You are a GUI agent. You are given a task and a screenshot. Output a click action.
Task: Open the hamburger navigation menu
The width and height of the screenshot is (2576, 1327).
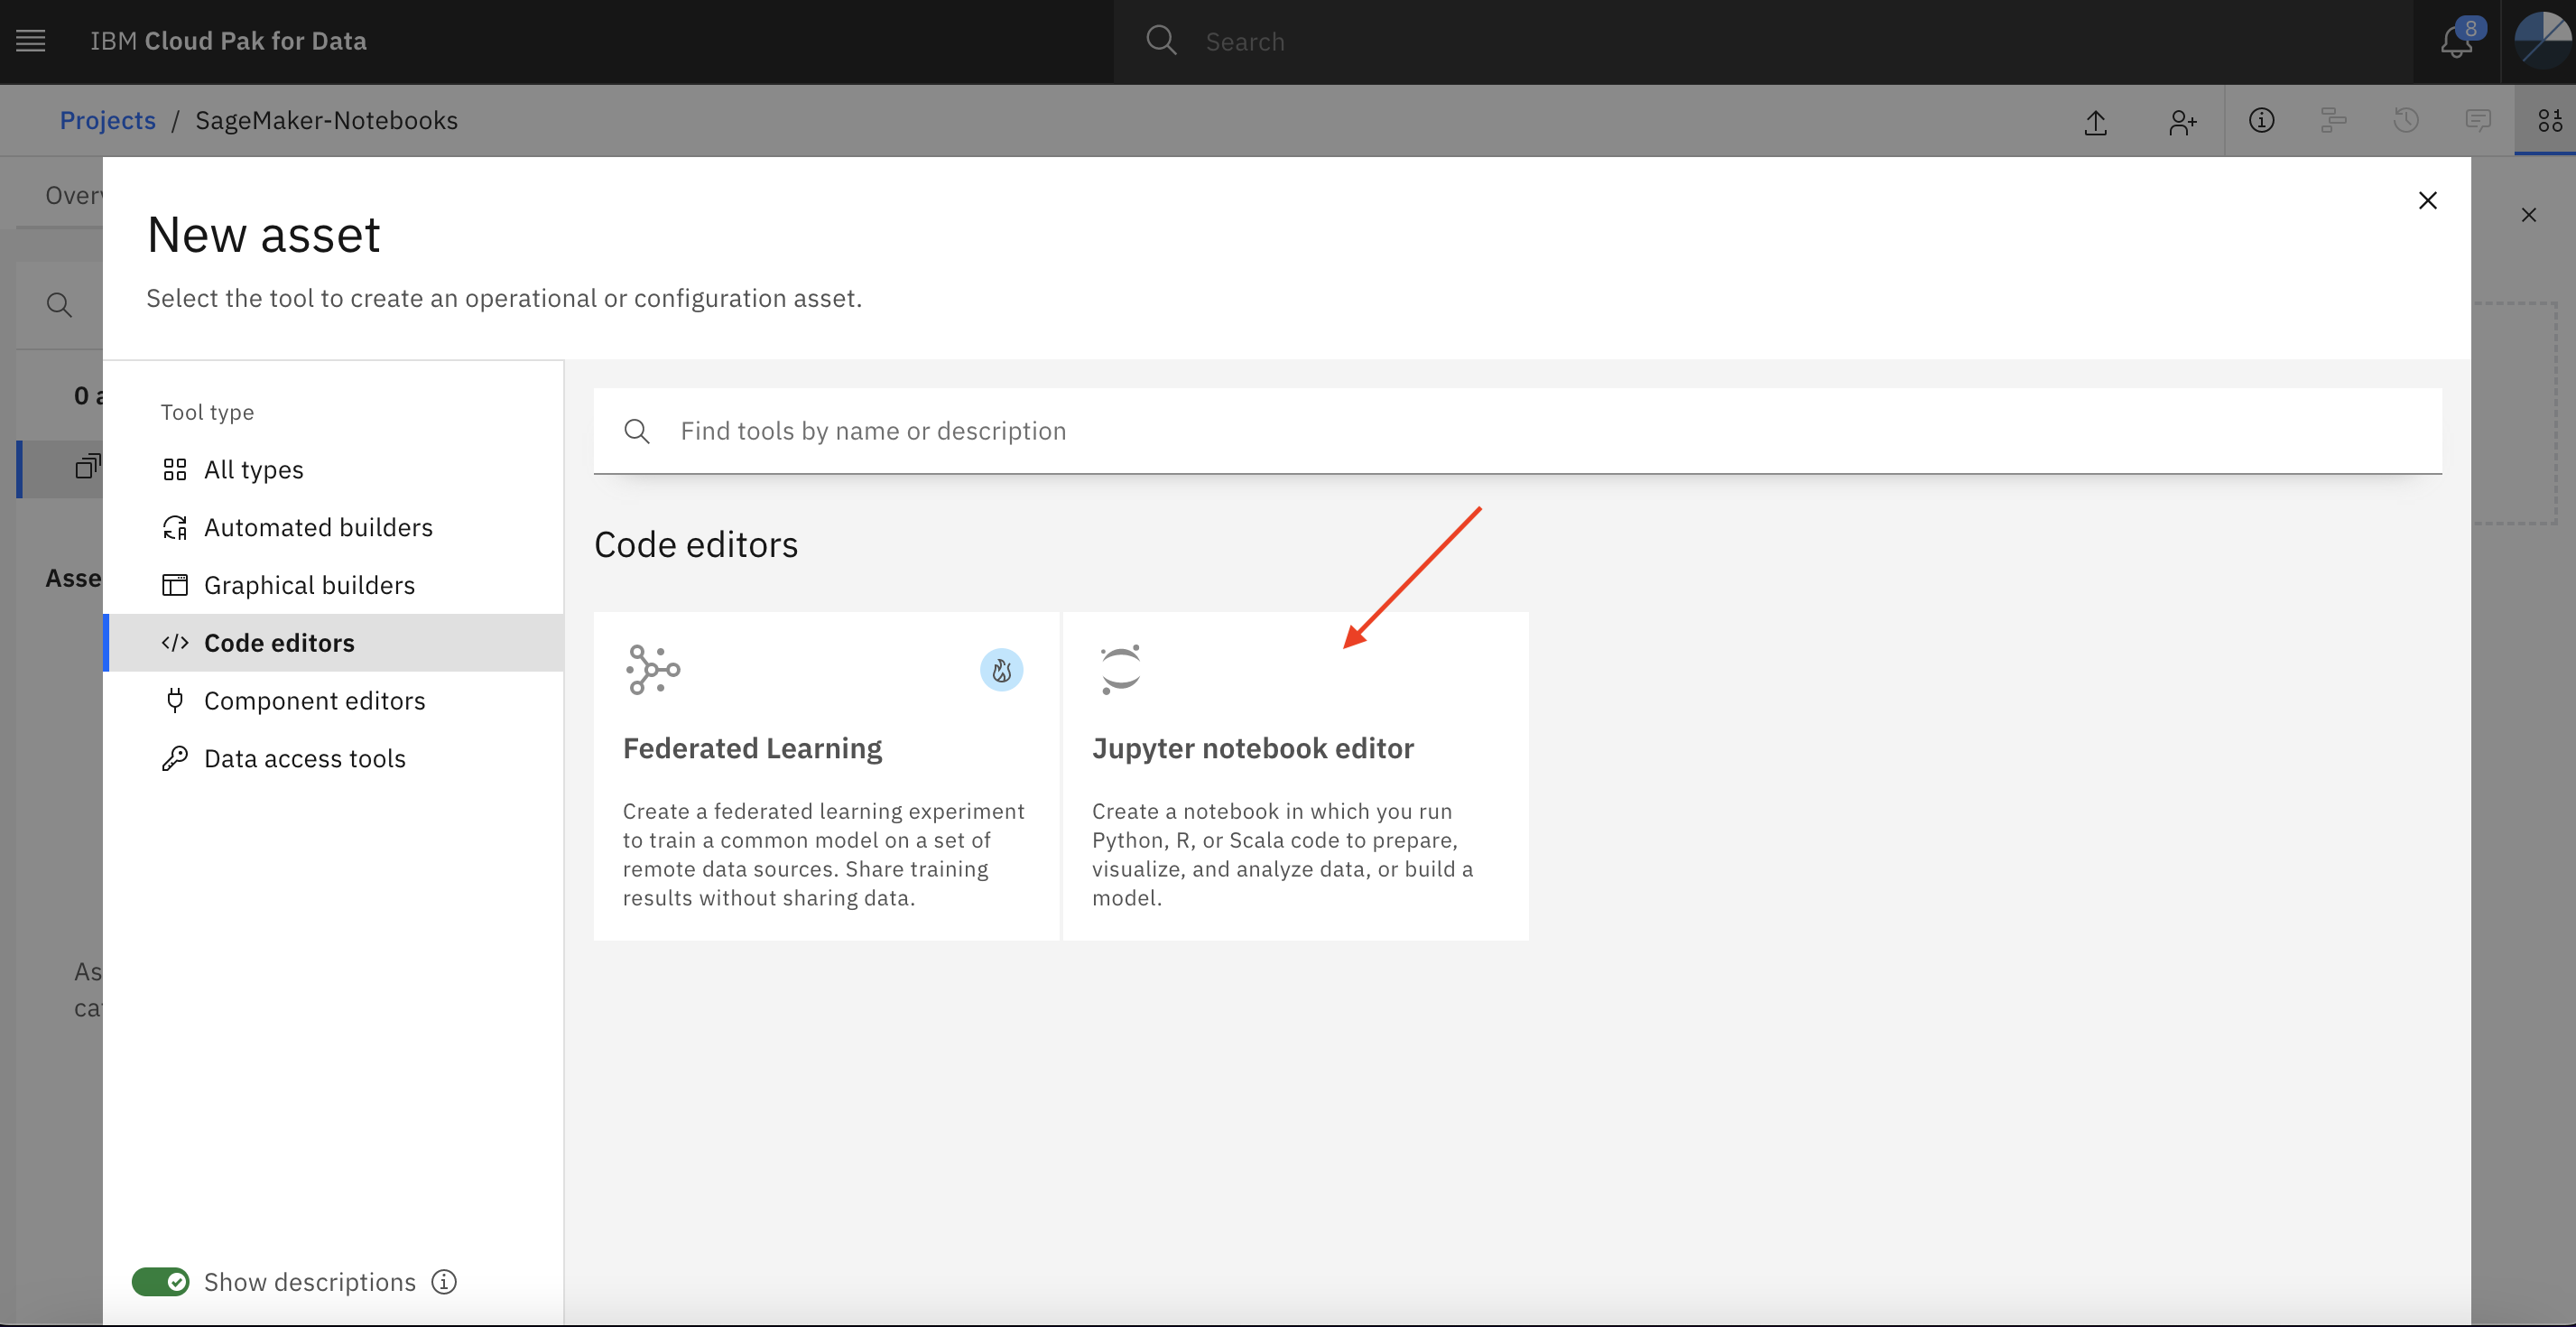pos(31,41)
